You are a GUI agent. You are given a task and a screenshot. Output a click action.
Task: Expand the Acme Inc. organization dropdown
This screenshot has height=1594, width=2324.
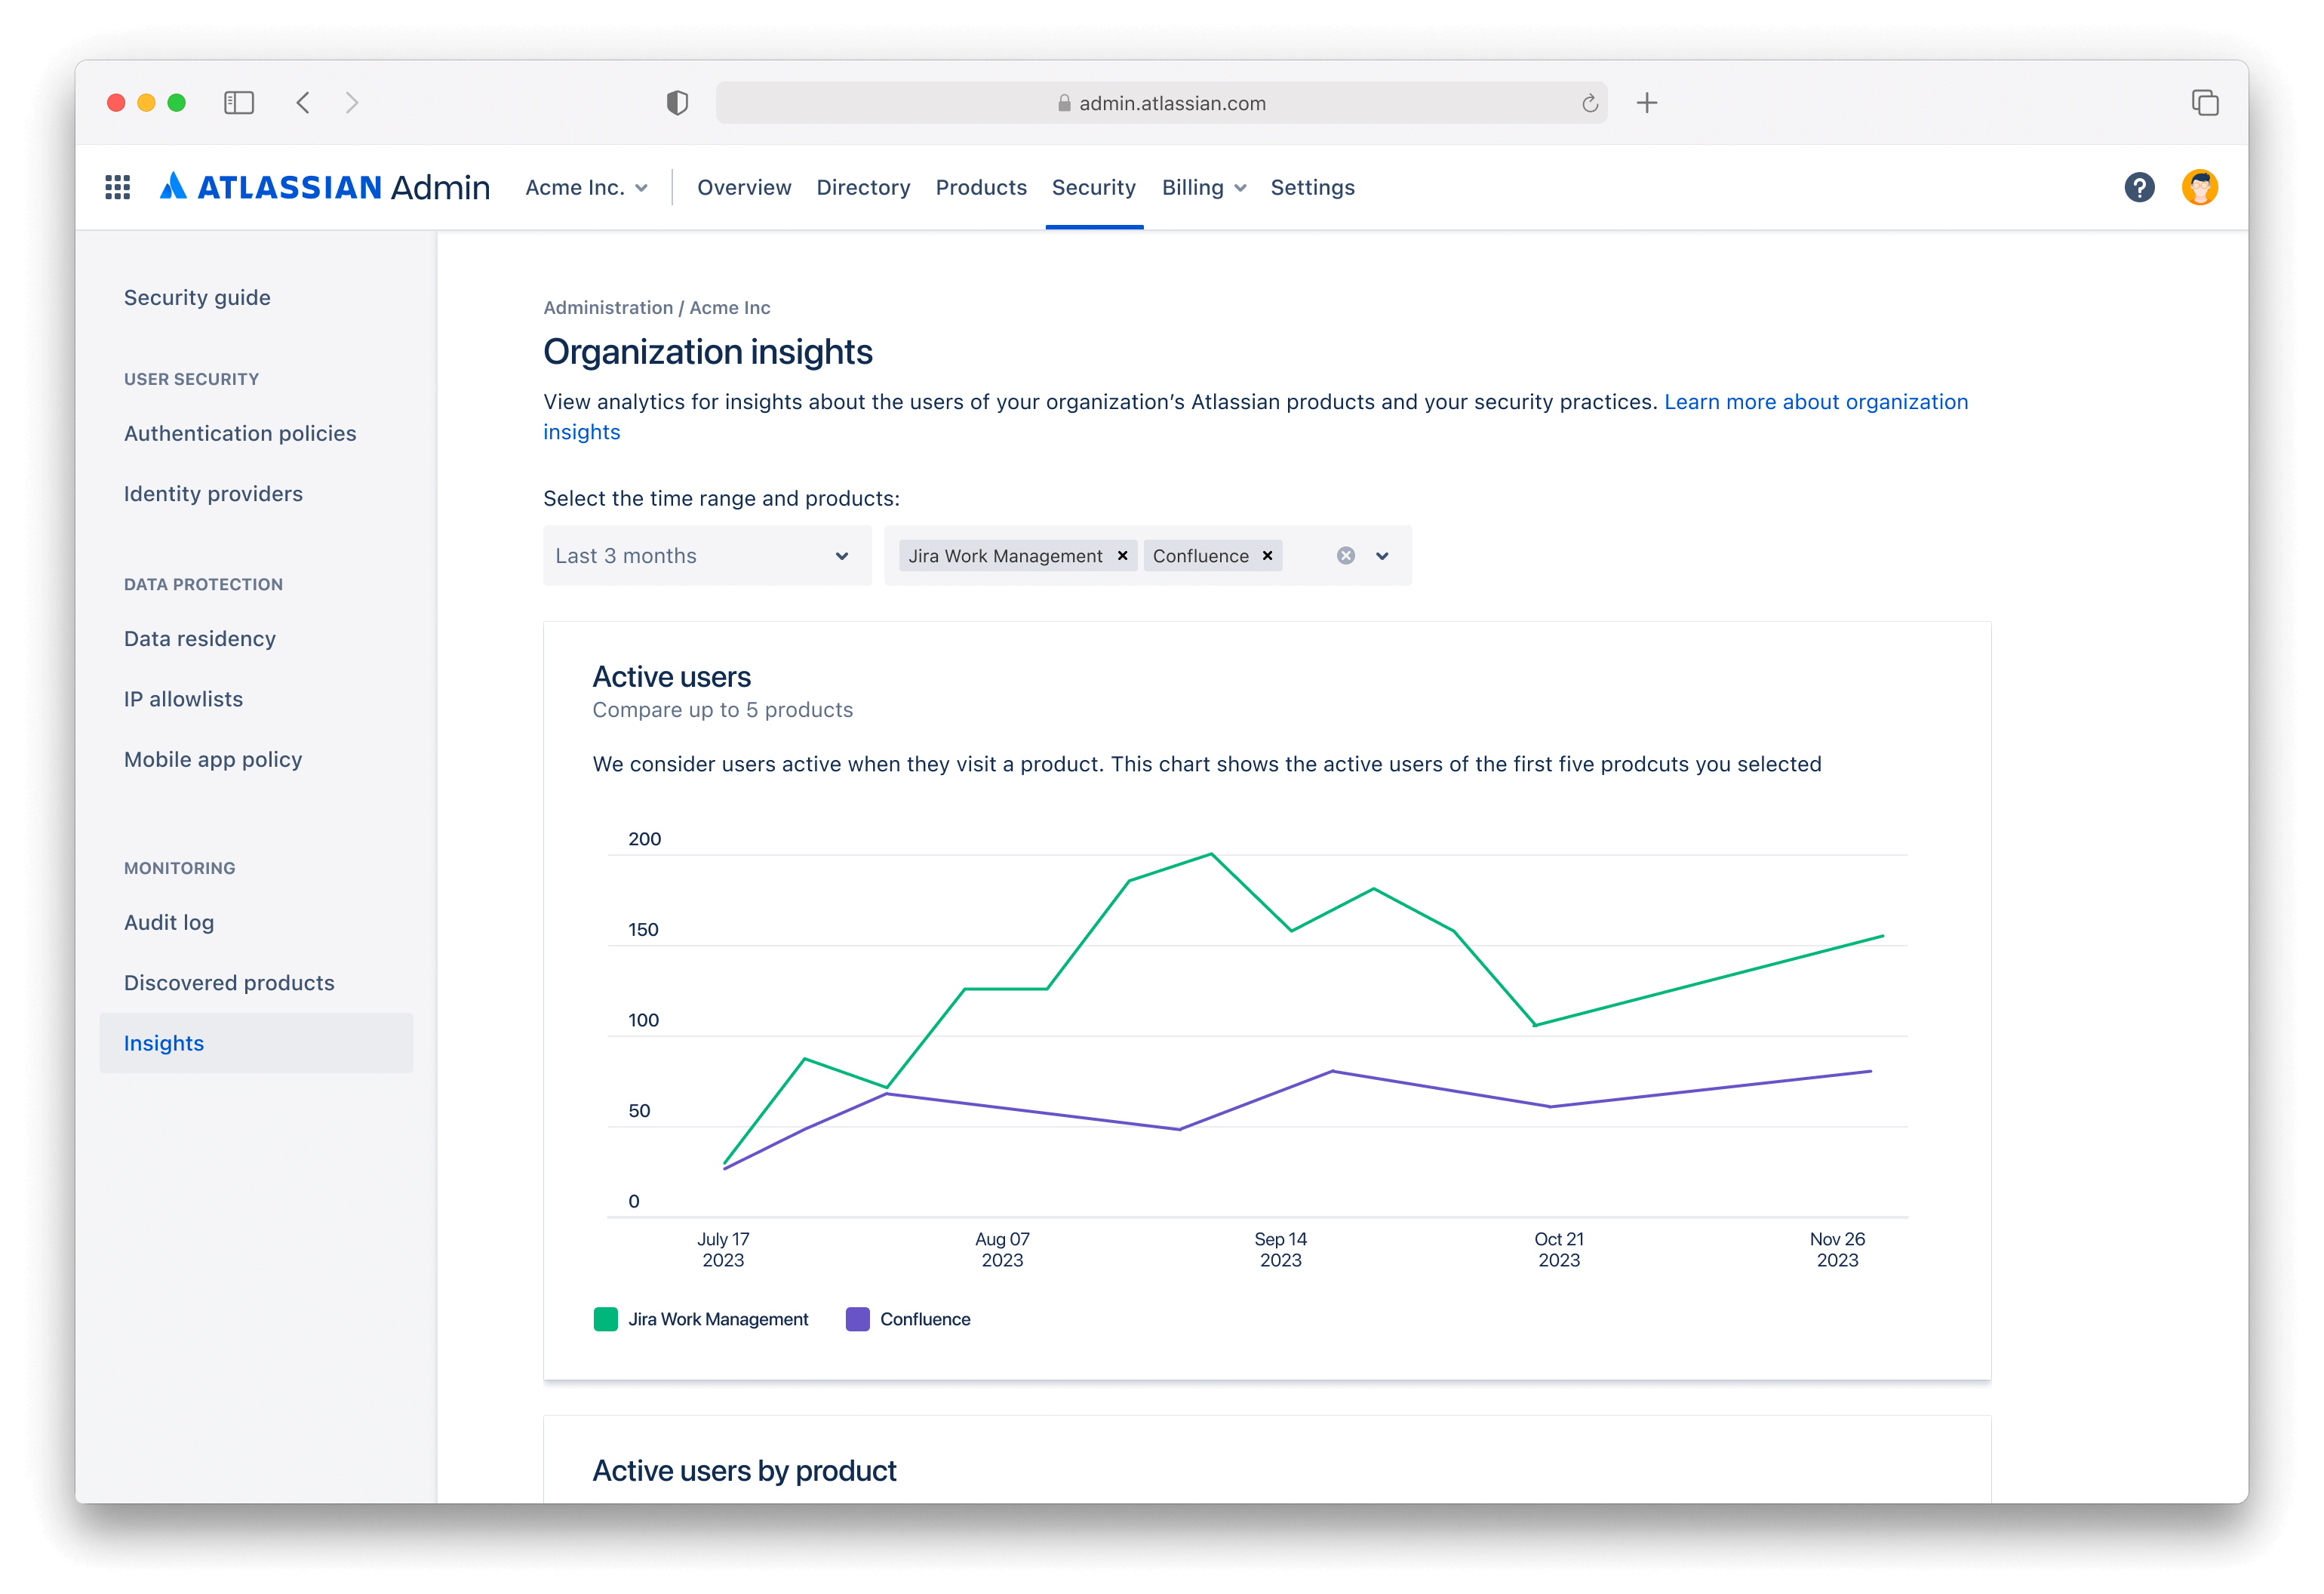(586, 188)
